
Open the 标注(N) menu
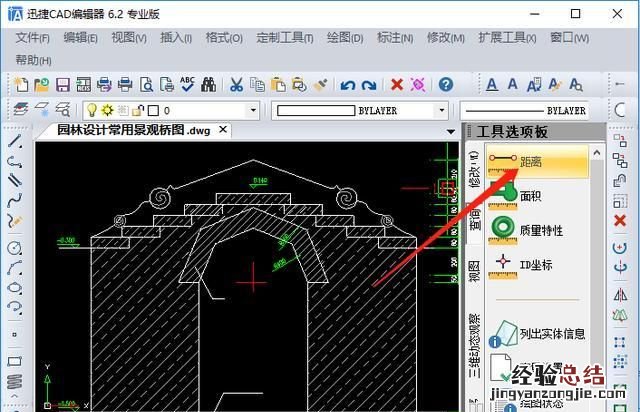(391, 38)
